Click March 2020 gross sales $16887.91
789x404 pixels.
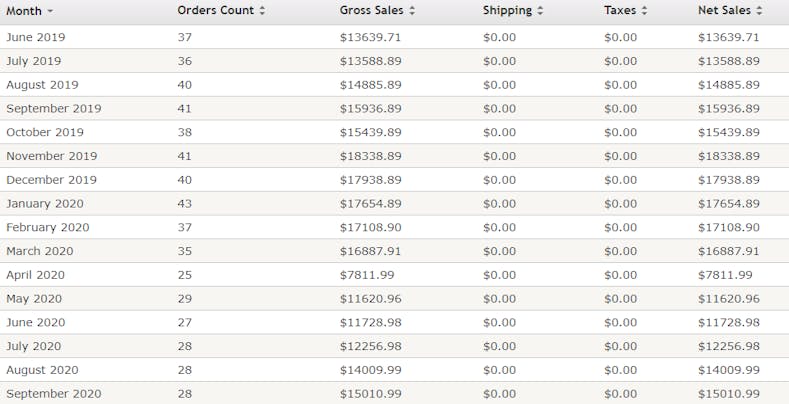click(370, 251)
